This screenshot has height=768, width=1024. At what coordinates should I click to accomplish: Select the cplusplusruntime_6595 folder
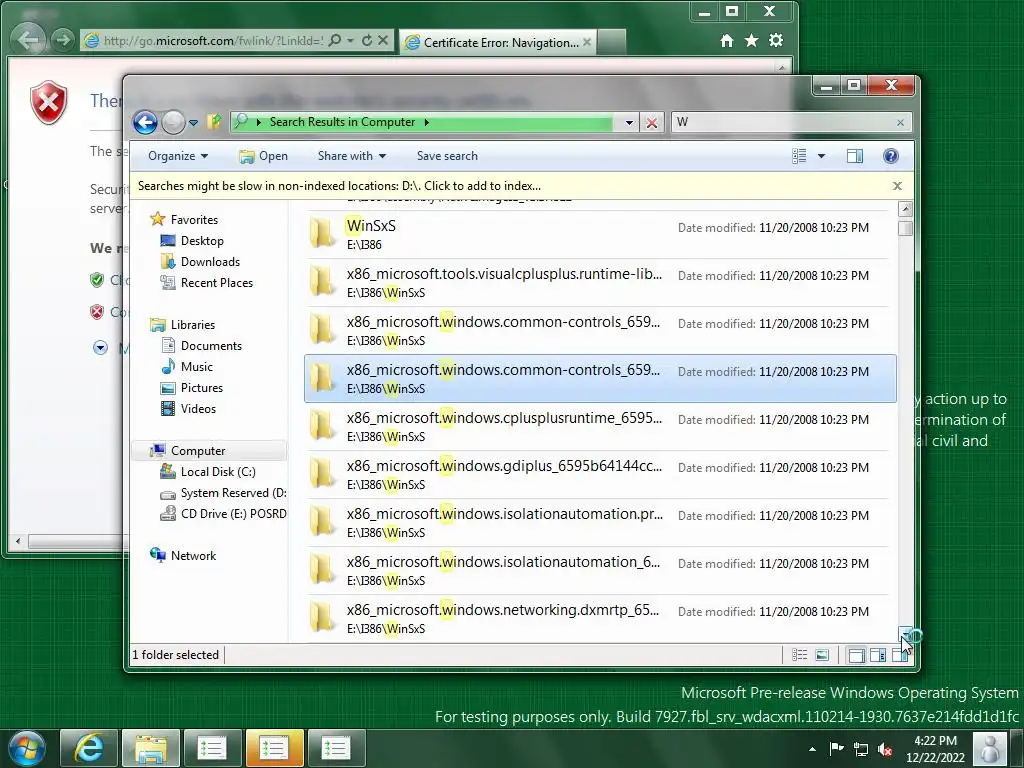pos(600,426)
